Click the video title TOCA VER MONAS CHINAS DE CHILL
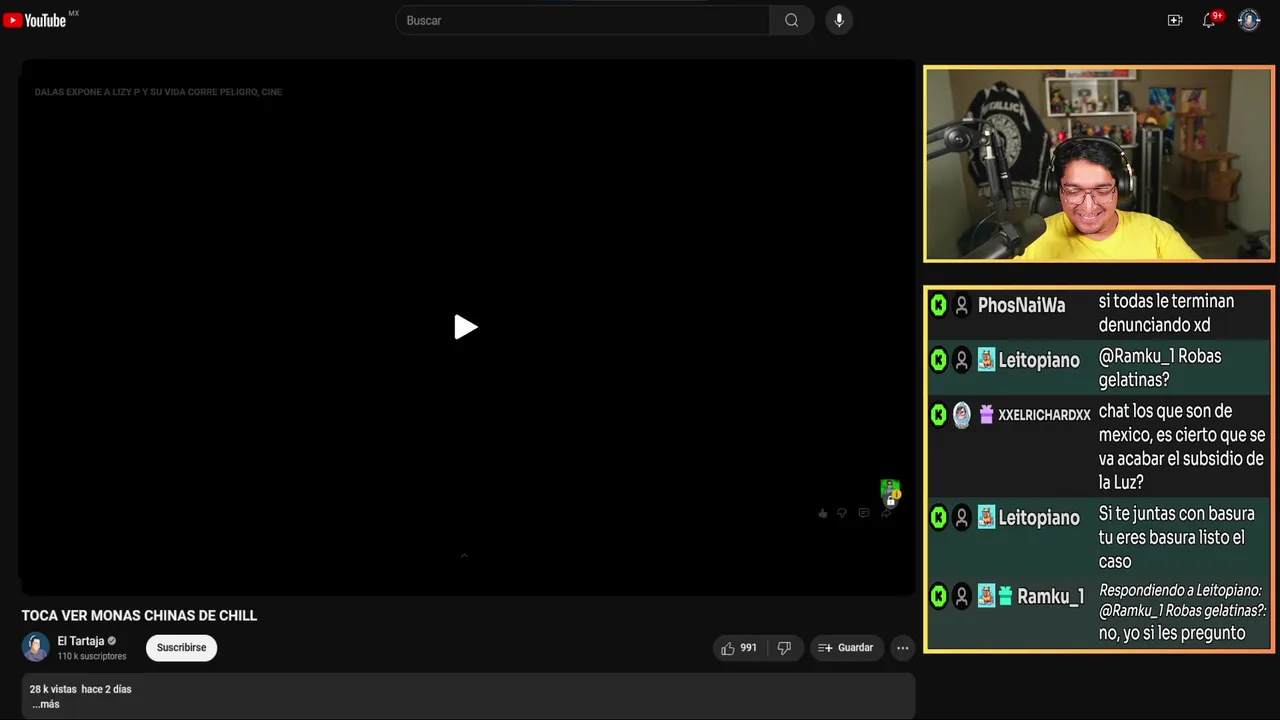Screen dimensions: 1280x720 140,616
